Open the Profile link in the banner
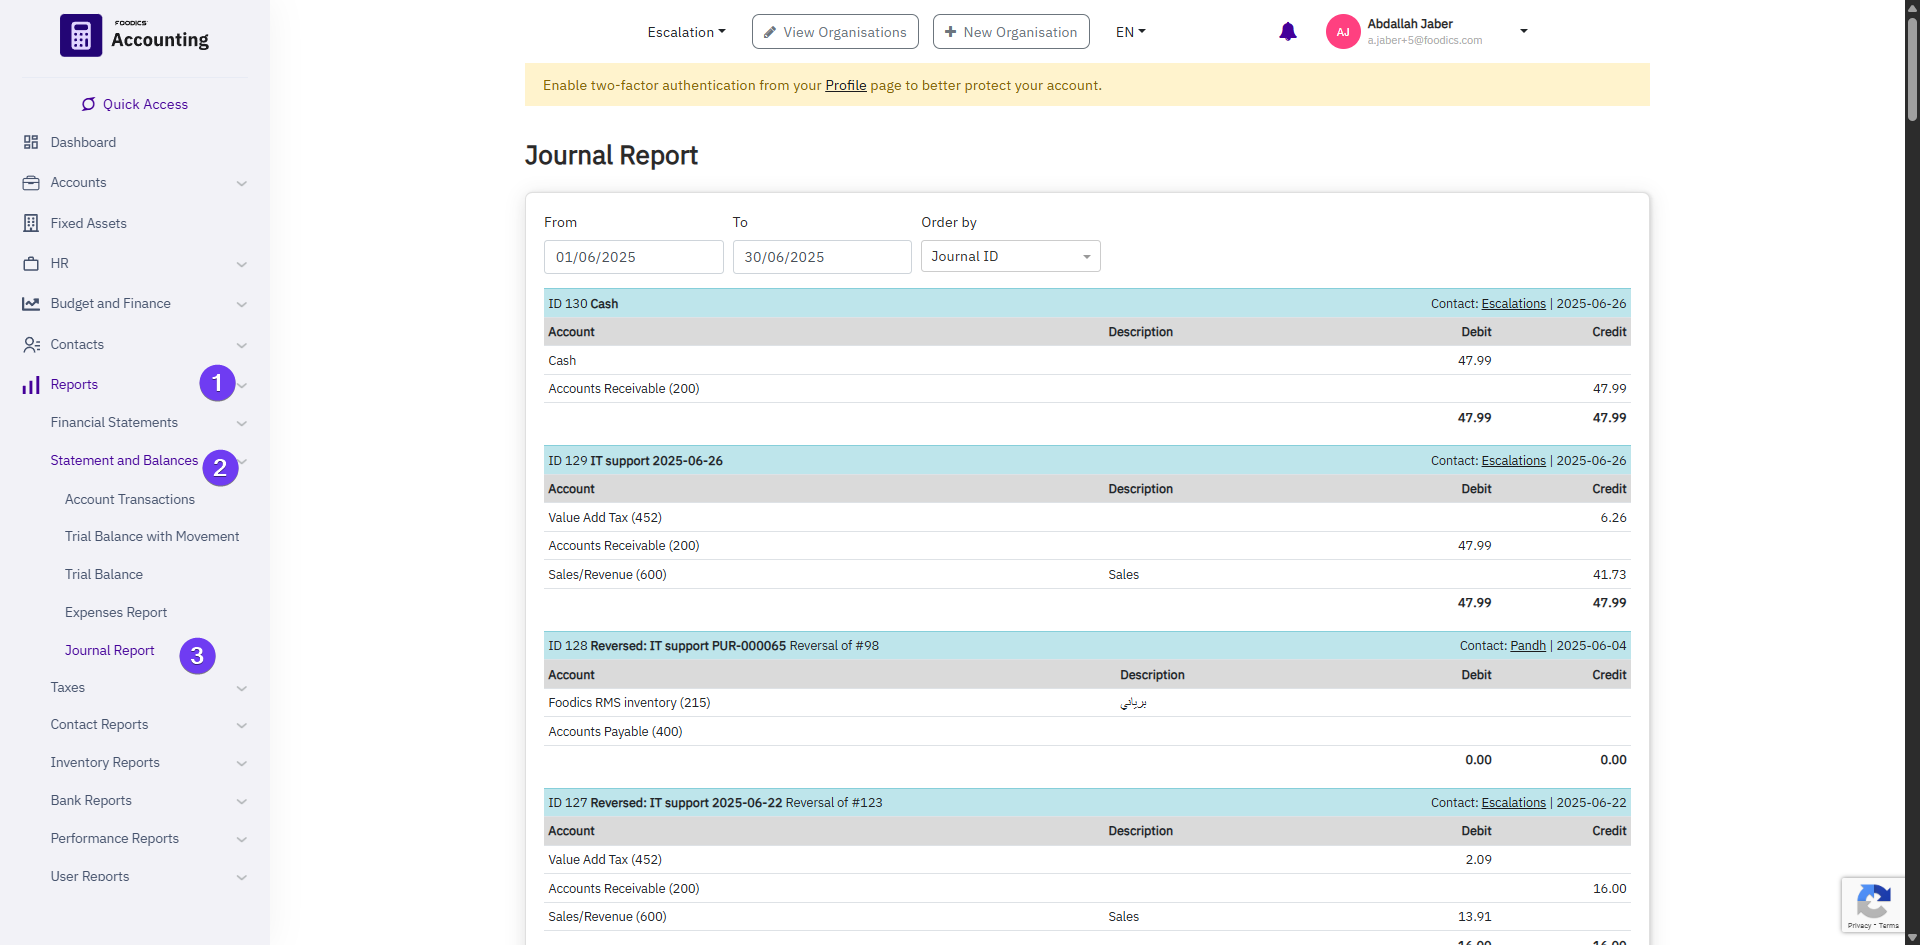The width and height of the screenshot is (1920, 945). pos(845,85)
